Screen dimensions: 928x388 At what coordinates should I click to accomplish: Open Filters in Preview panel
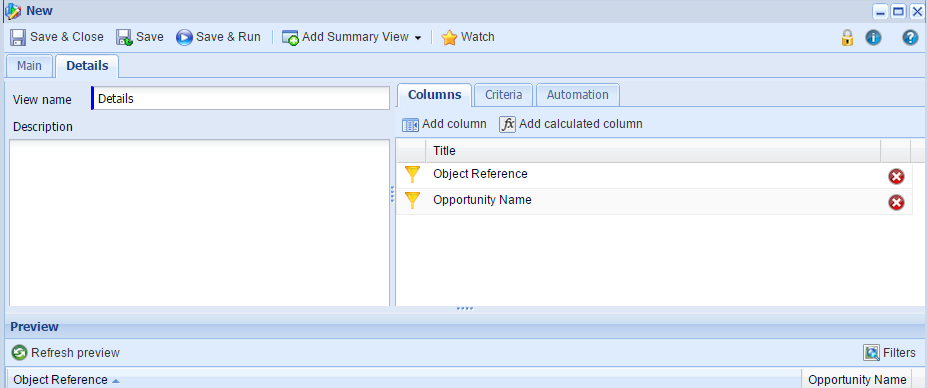point(890,353)
